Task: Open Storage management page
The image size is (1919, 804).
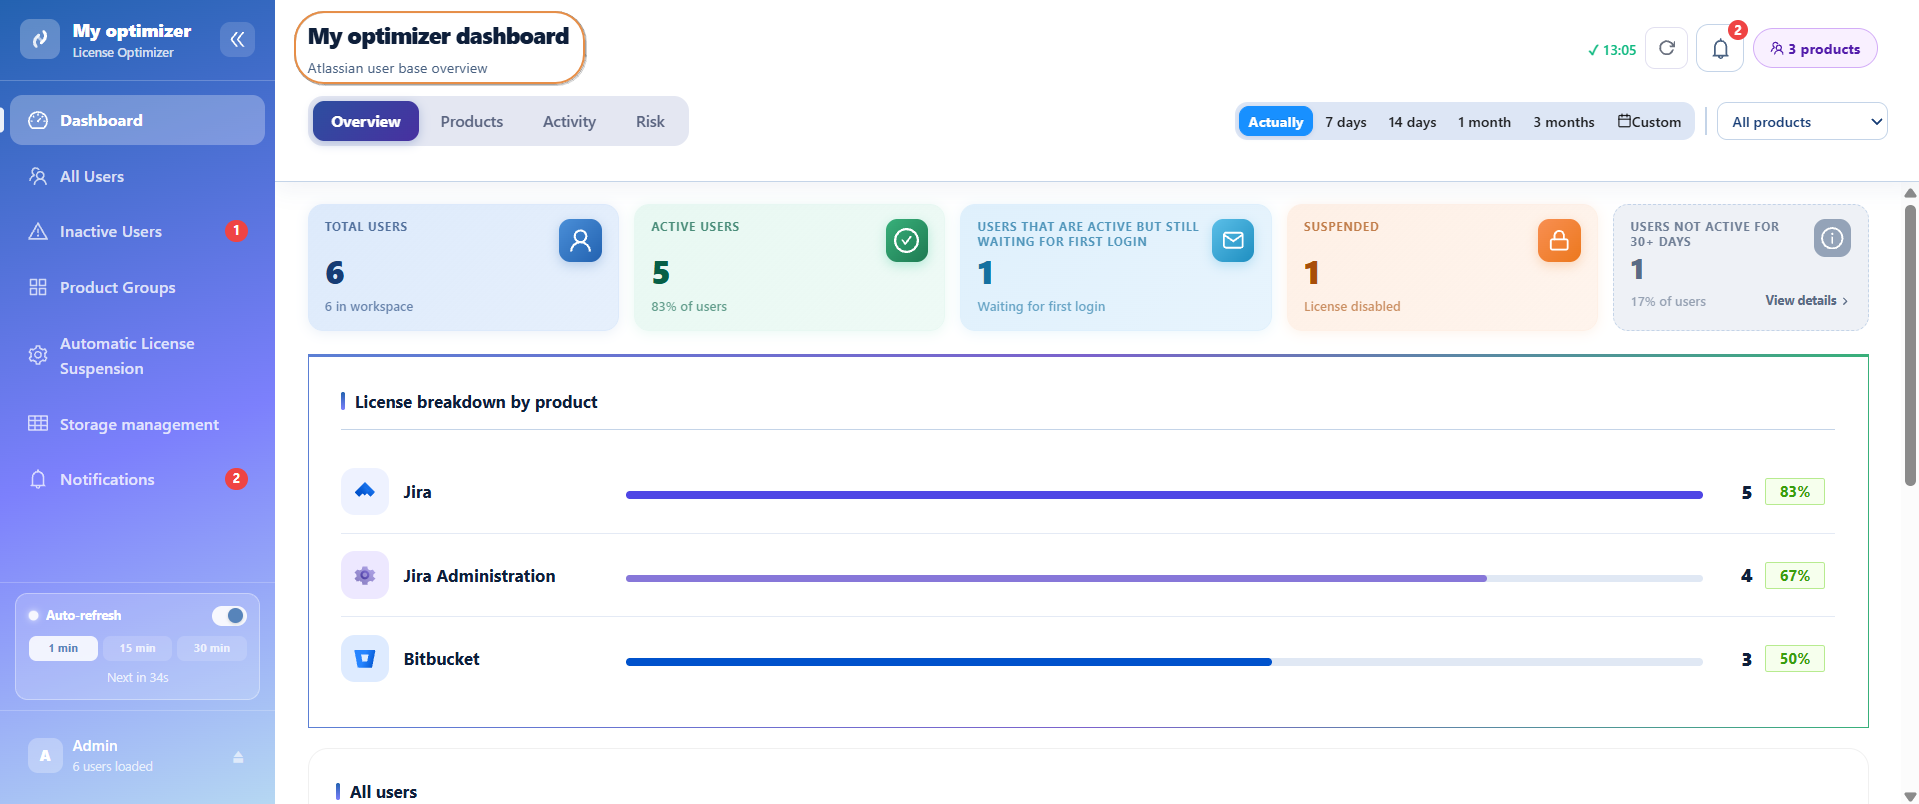Action: (137, 424)
